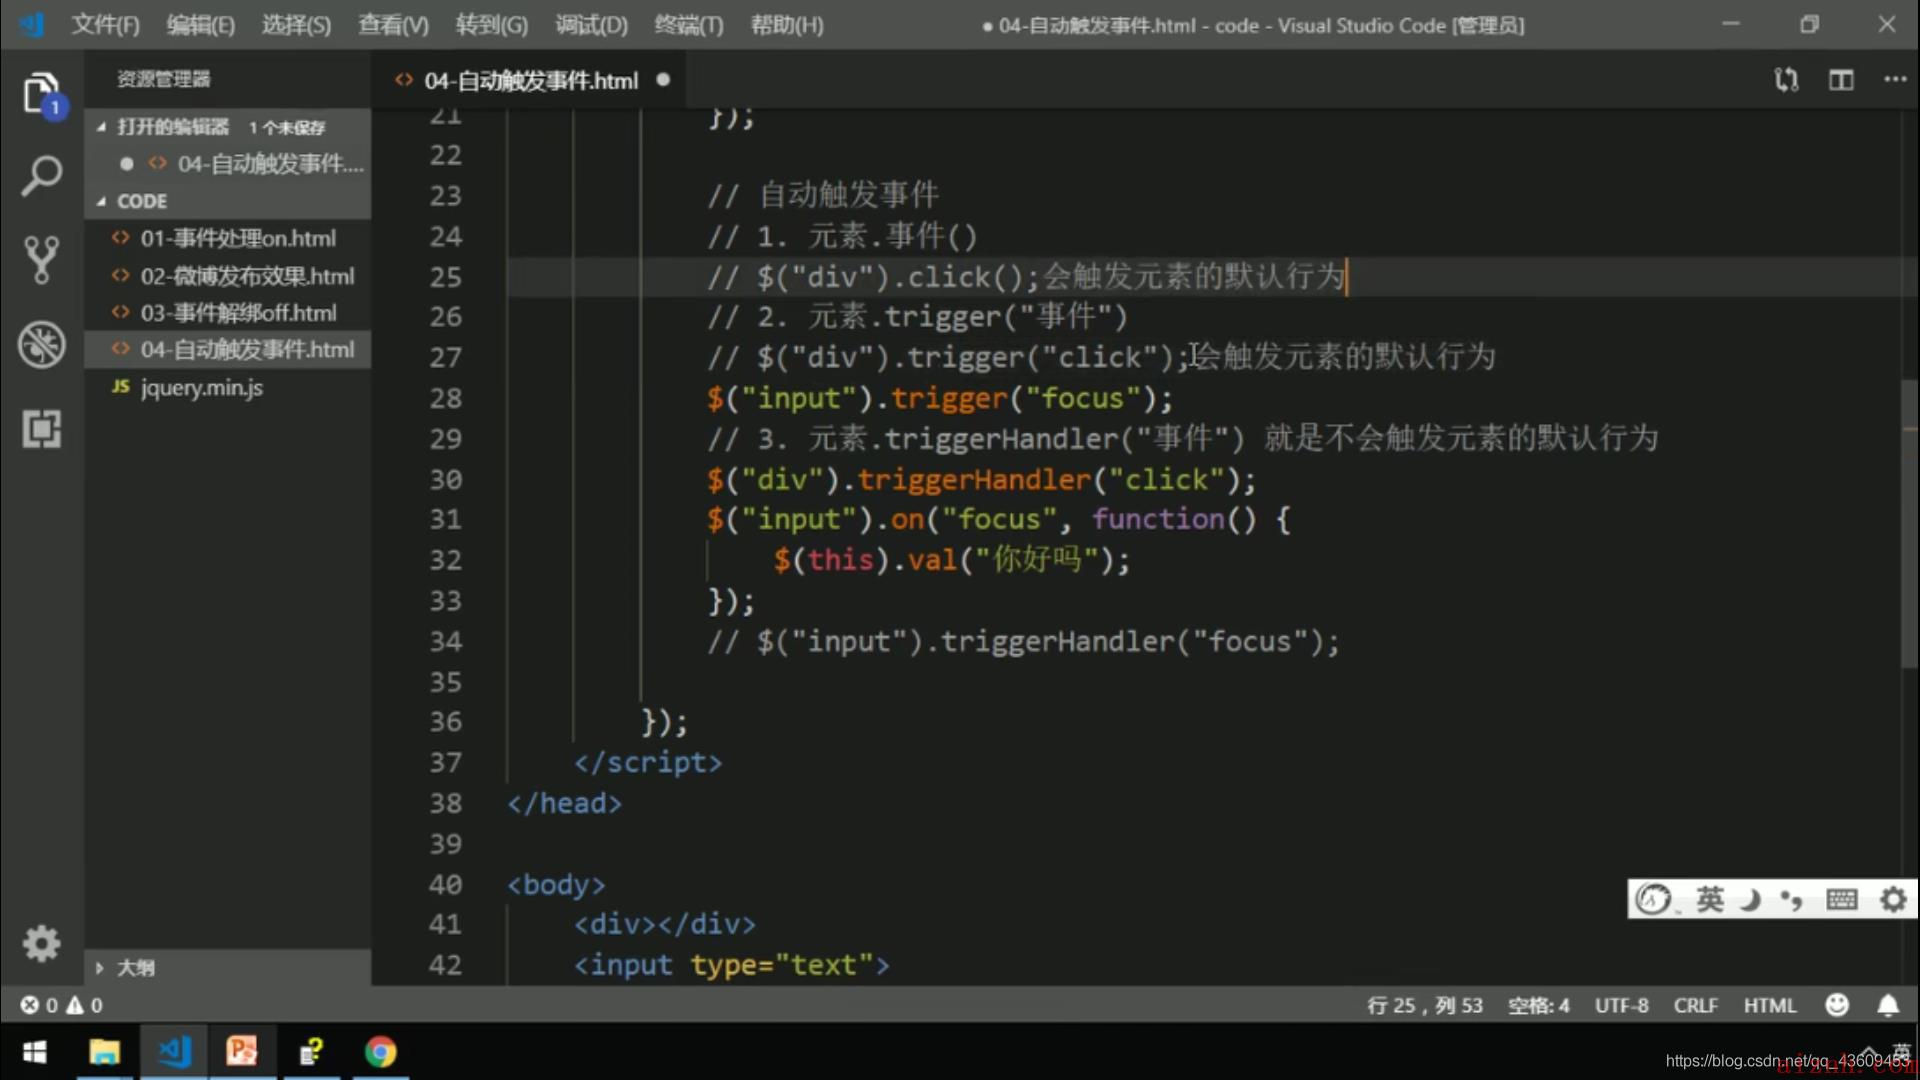
Task: Open Chrome from the taskbar
Action: [x=380, y=1052]
